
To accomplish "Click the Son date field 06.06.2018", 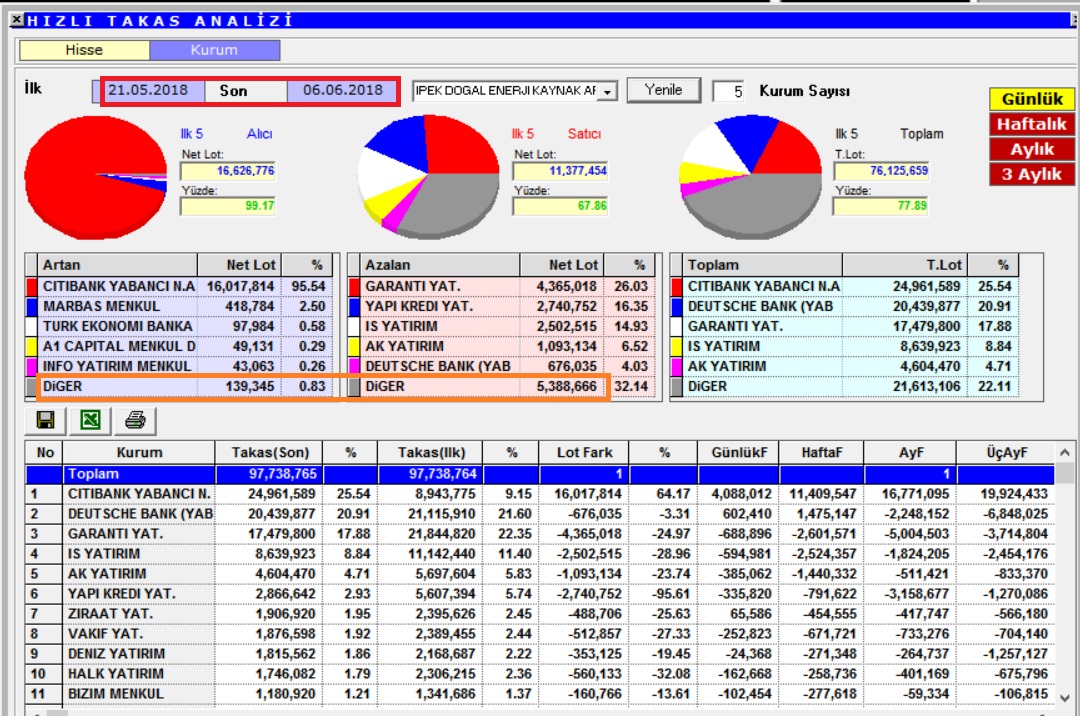I will click(342, 90).
